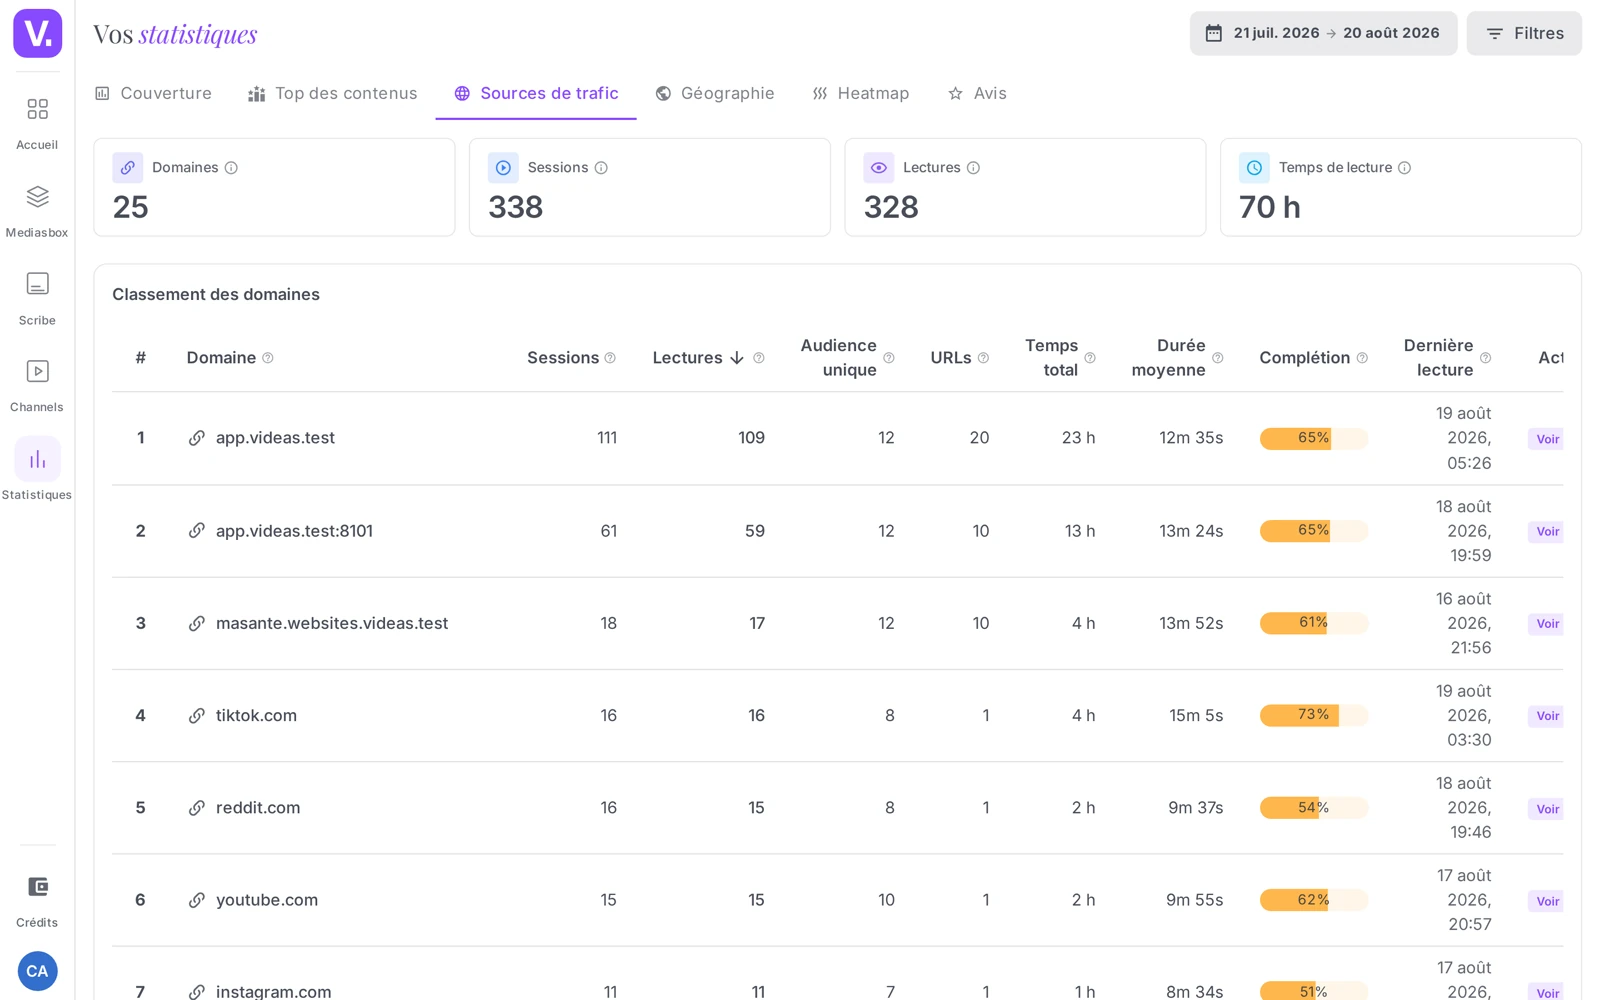The width and height of the screenshot is (1600, 1000).
Task: Open the date range picker 21 juil. 2026
Action: tap(1323, 33)
